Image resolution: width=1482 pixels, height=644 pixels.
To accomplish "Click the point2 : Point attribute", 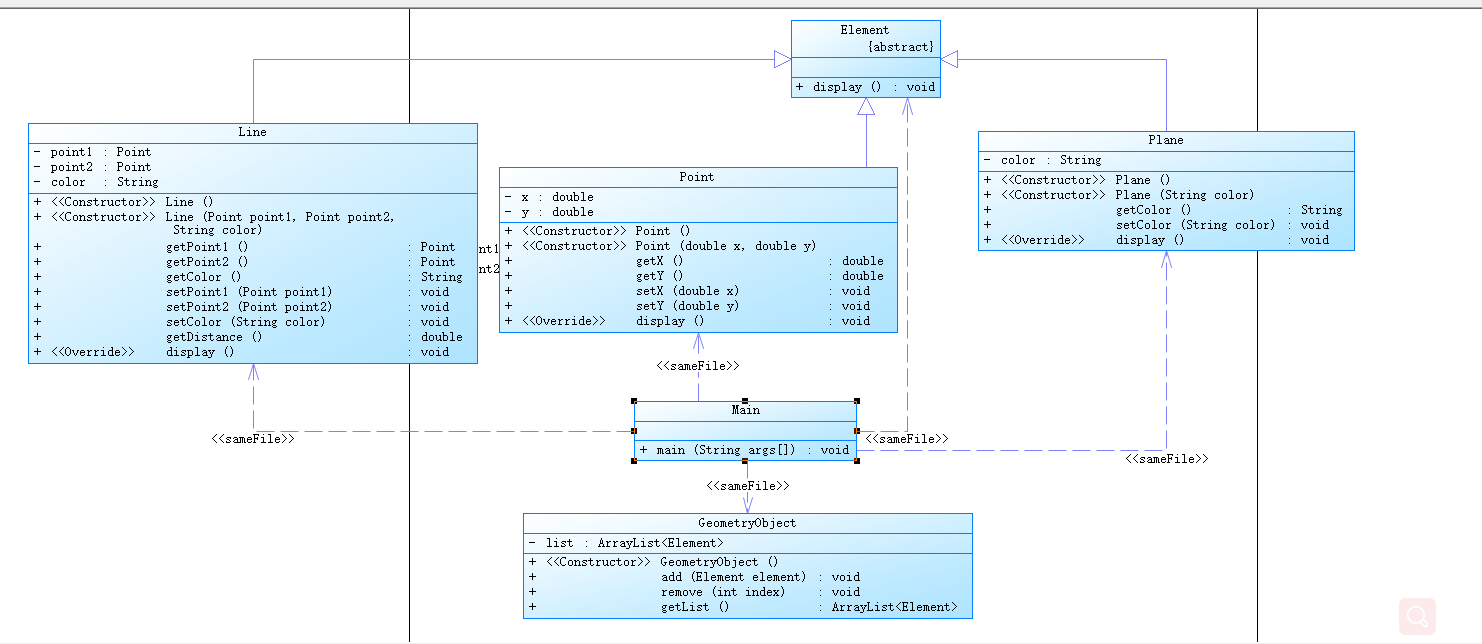I will 93,167.
